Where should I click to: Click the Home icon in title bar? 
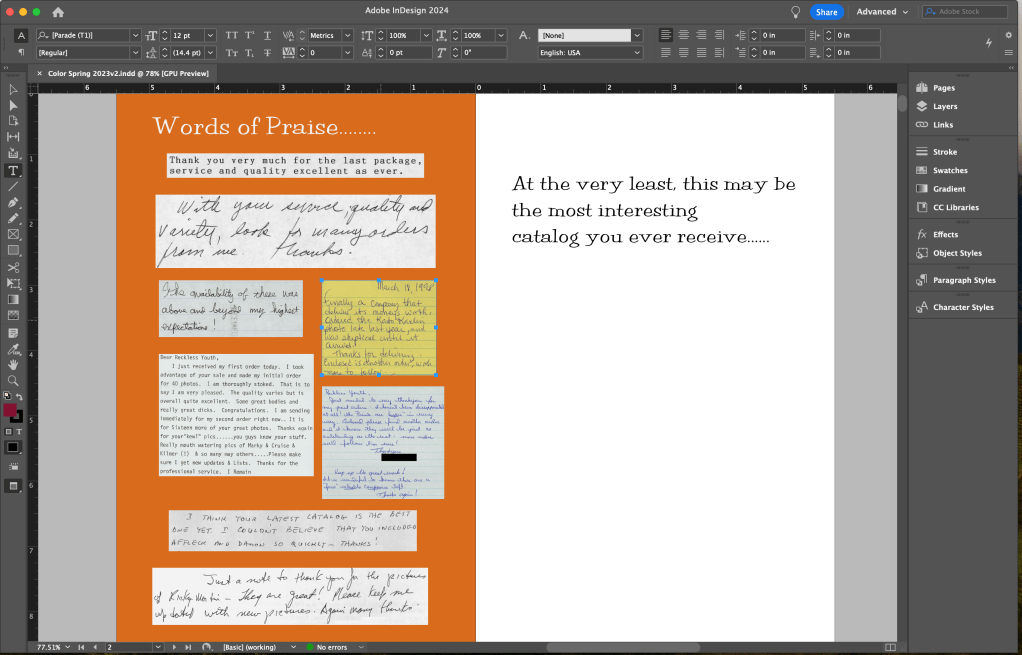click(58, 12)
